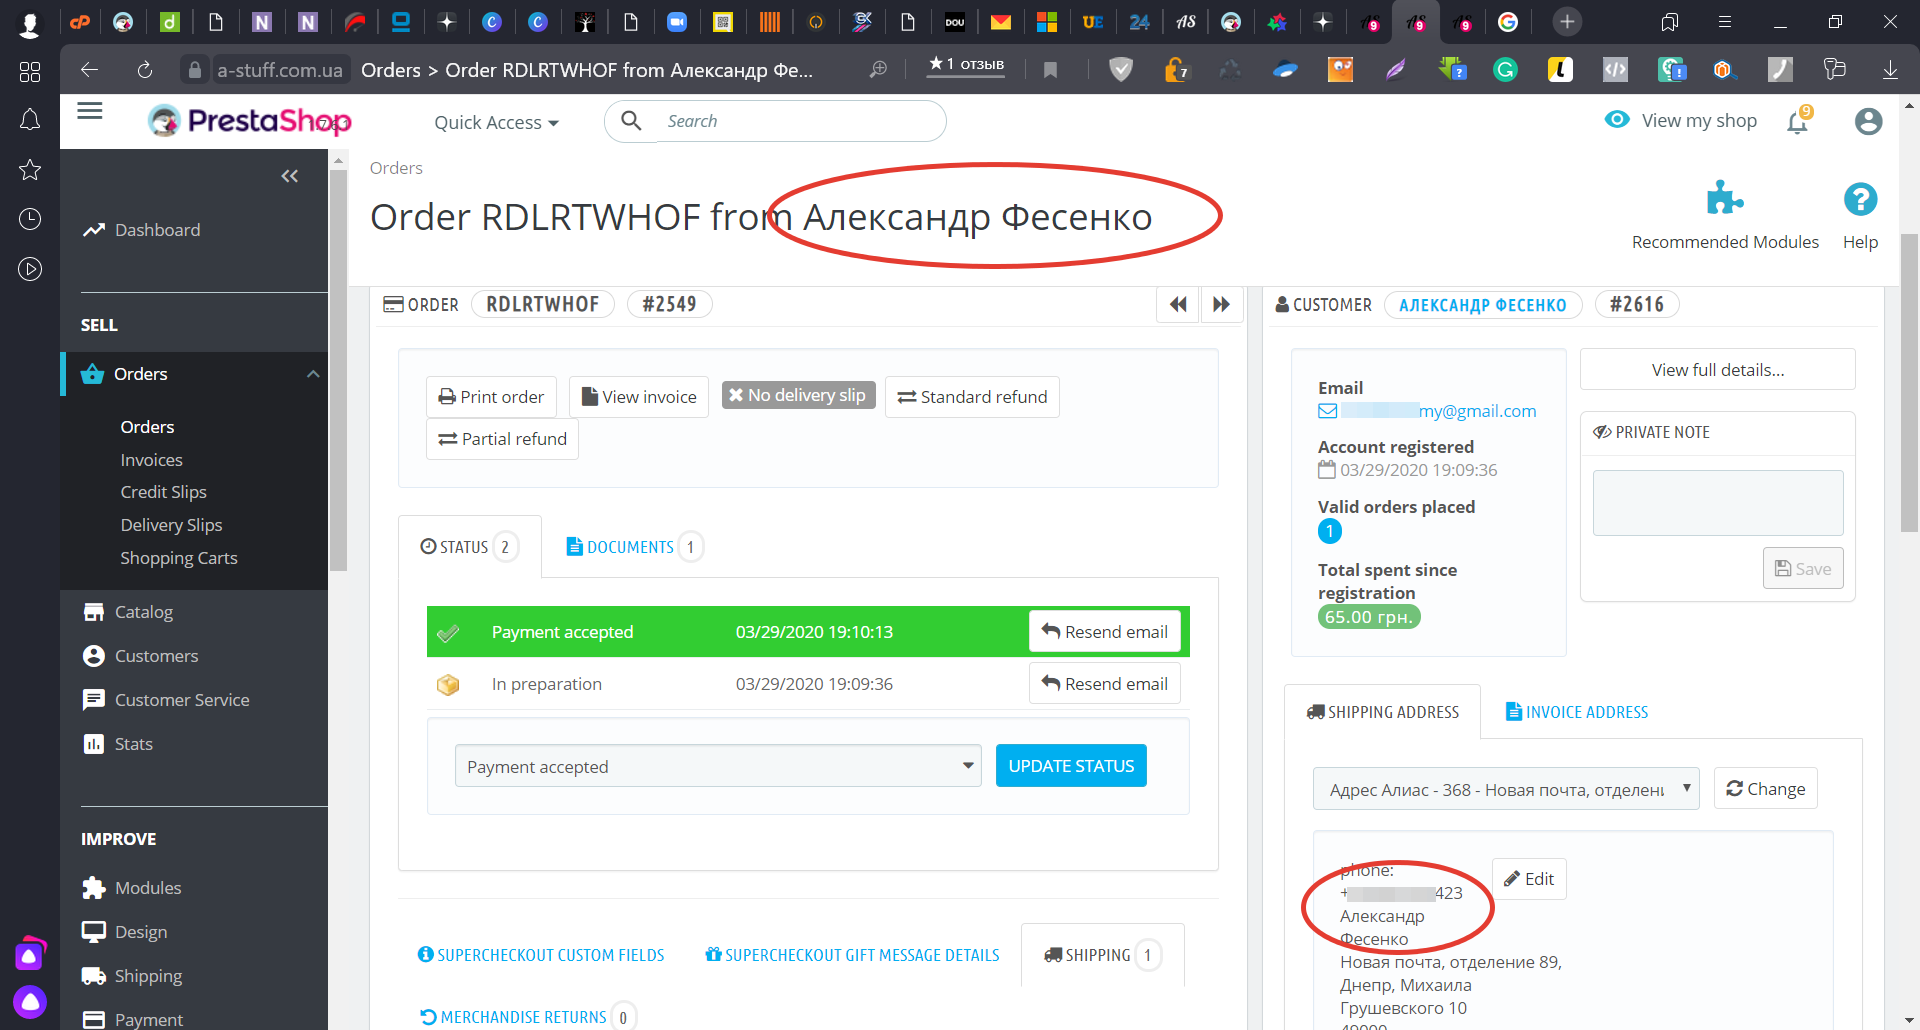Open customer Александр Фесенко profile link
1920x1030 pixels.
pyautogui.click(x=1483, y=305)
